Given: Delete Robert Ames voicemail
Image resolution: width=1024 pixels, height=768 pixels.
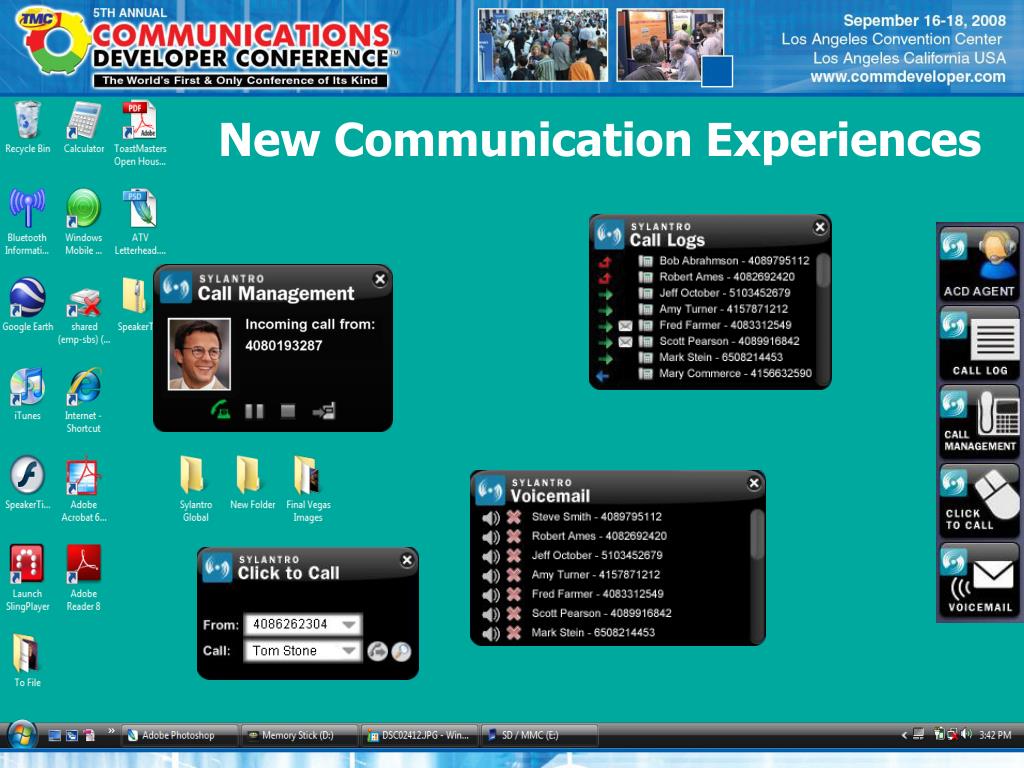Looking at the screenshot, I should click(514, 536).
